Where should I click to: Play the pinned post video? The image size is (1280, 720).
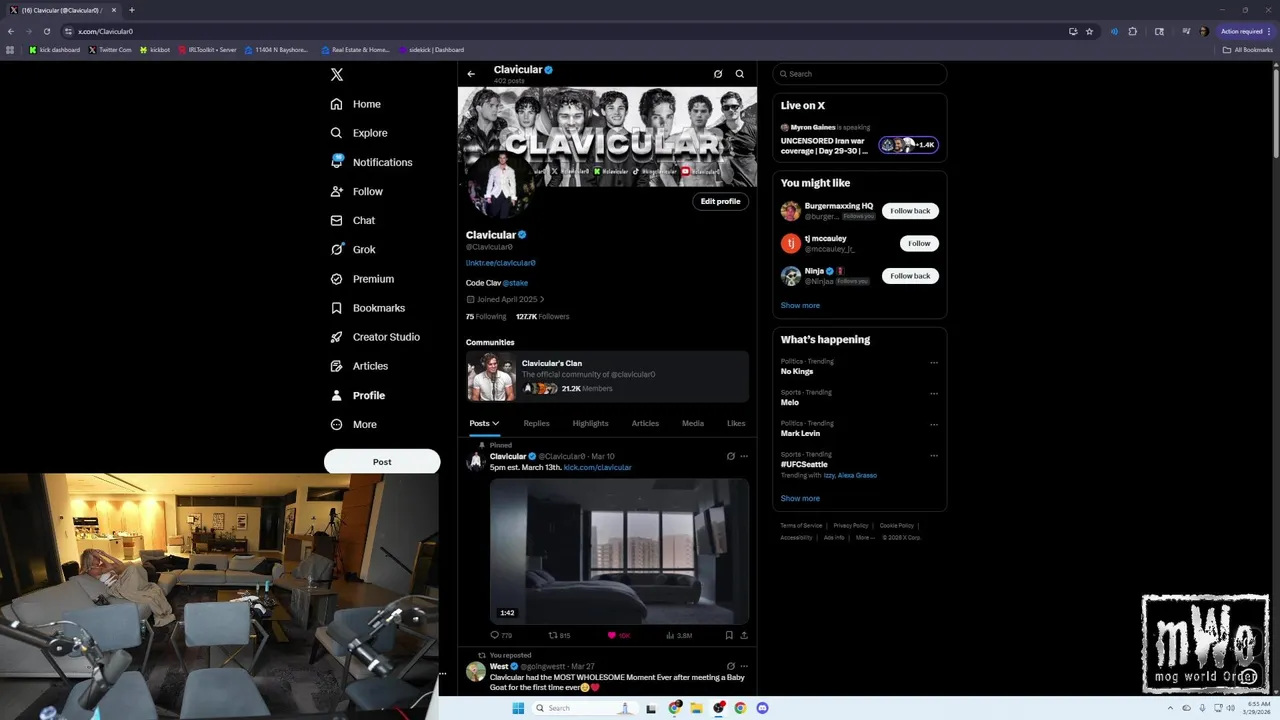tap(619, 551)
